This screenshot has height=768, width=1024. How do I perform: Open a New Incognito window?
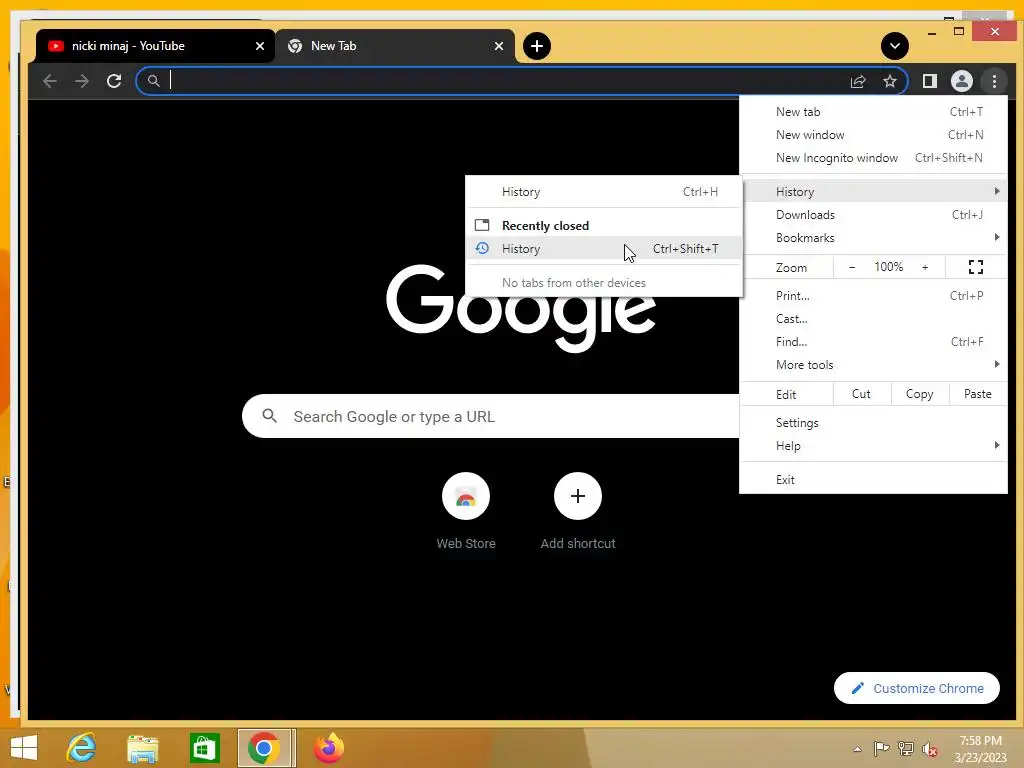coord(873,157)
